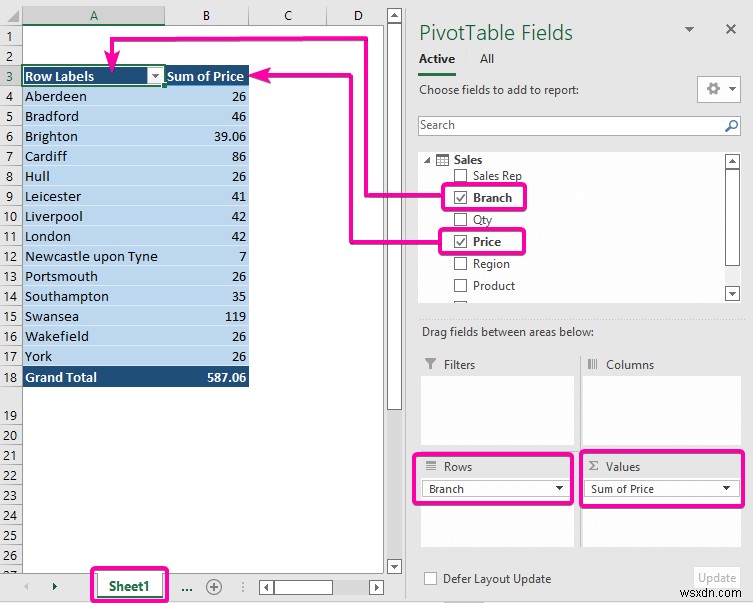Viewport: 753px width, 603px height.
Task: Select the York cell
Action: pyautogui.click(x=94, y=356)
